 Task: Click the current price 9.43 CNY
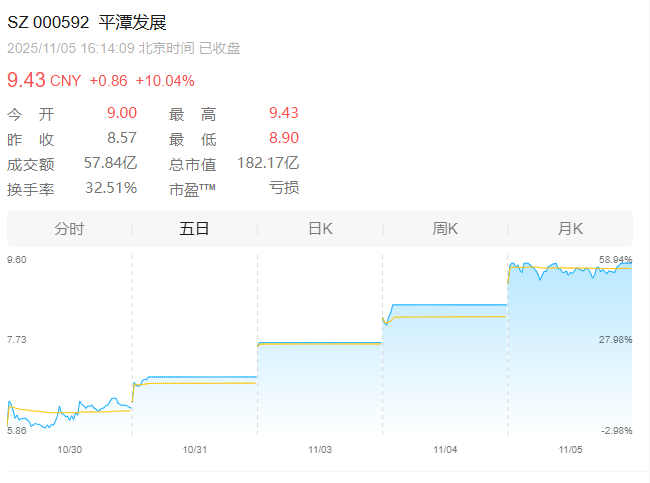coord(44,80)
